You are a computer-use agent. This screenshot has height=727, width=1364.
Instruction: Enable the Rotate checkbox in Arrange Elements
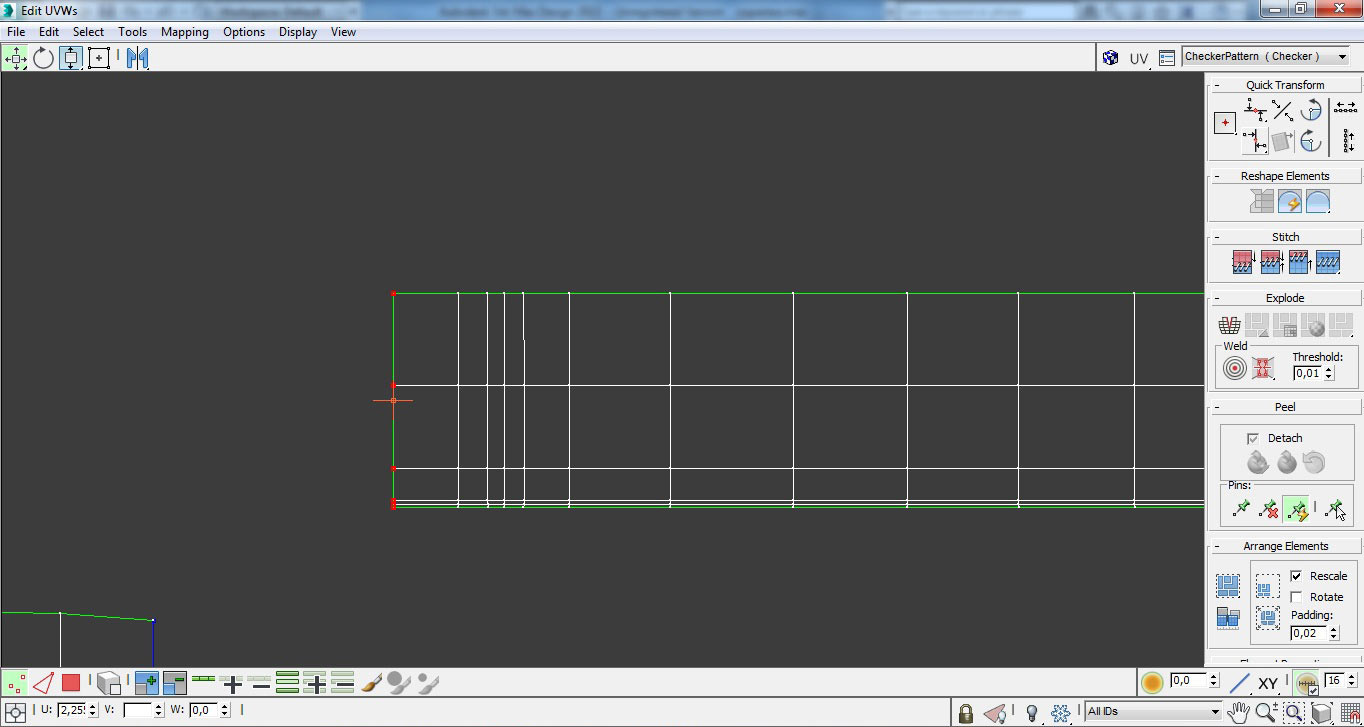click(1297, 597)
